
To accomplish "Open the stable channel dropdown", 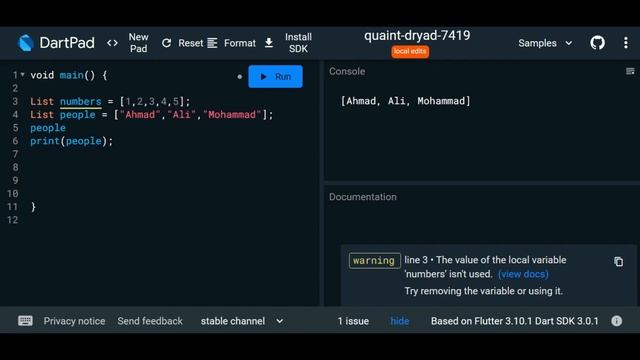I will [242, 321].
